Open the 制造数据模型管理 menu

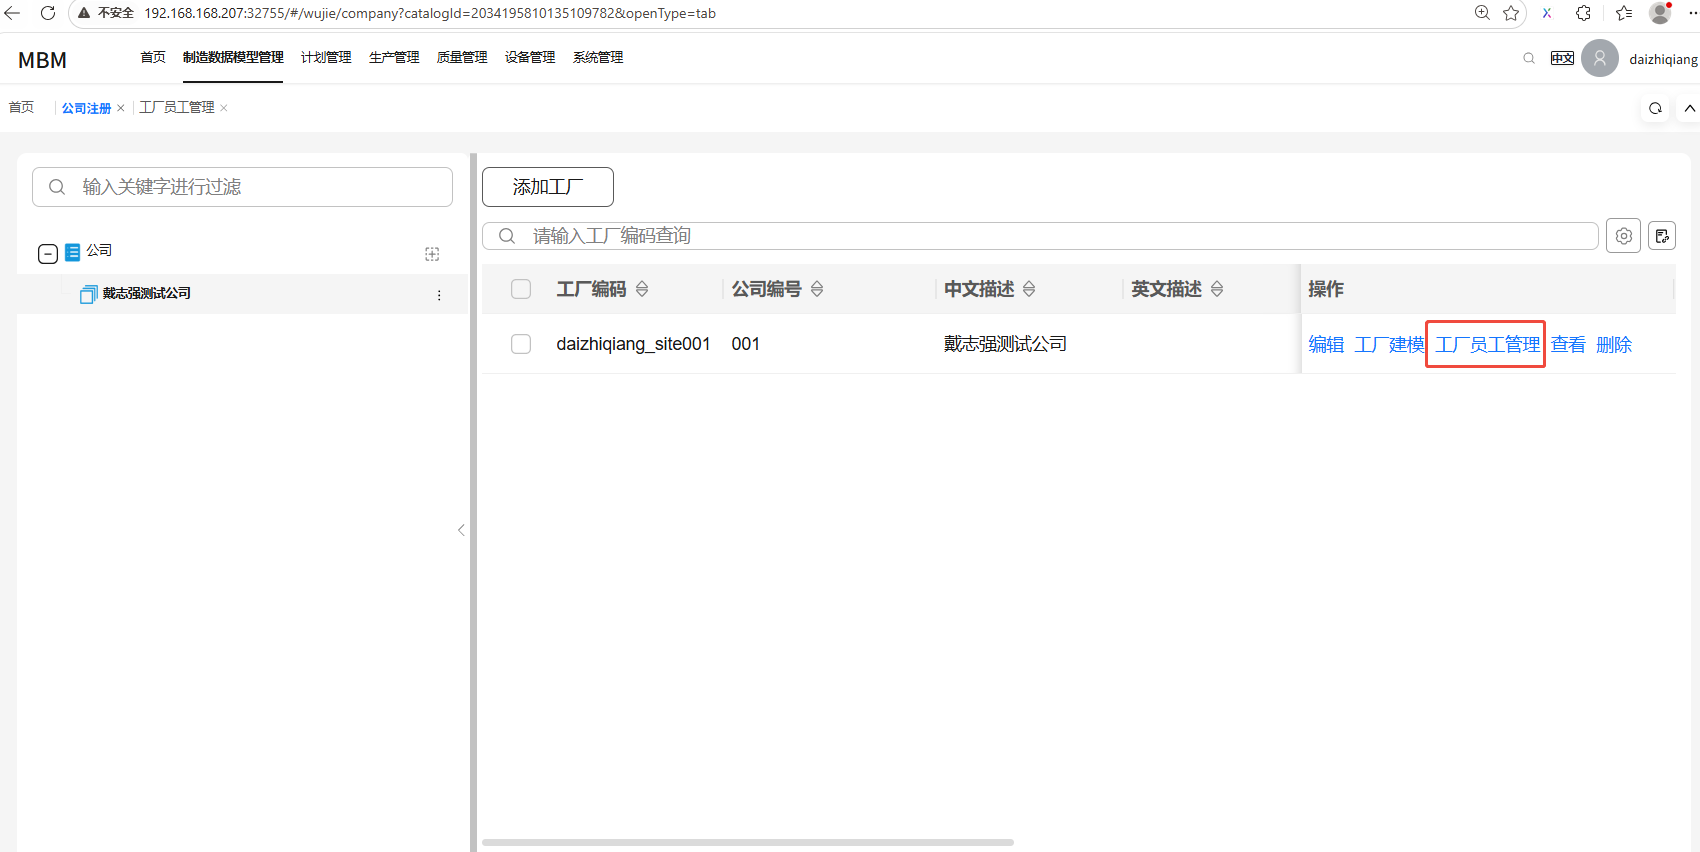tap(233, 58)
